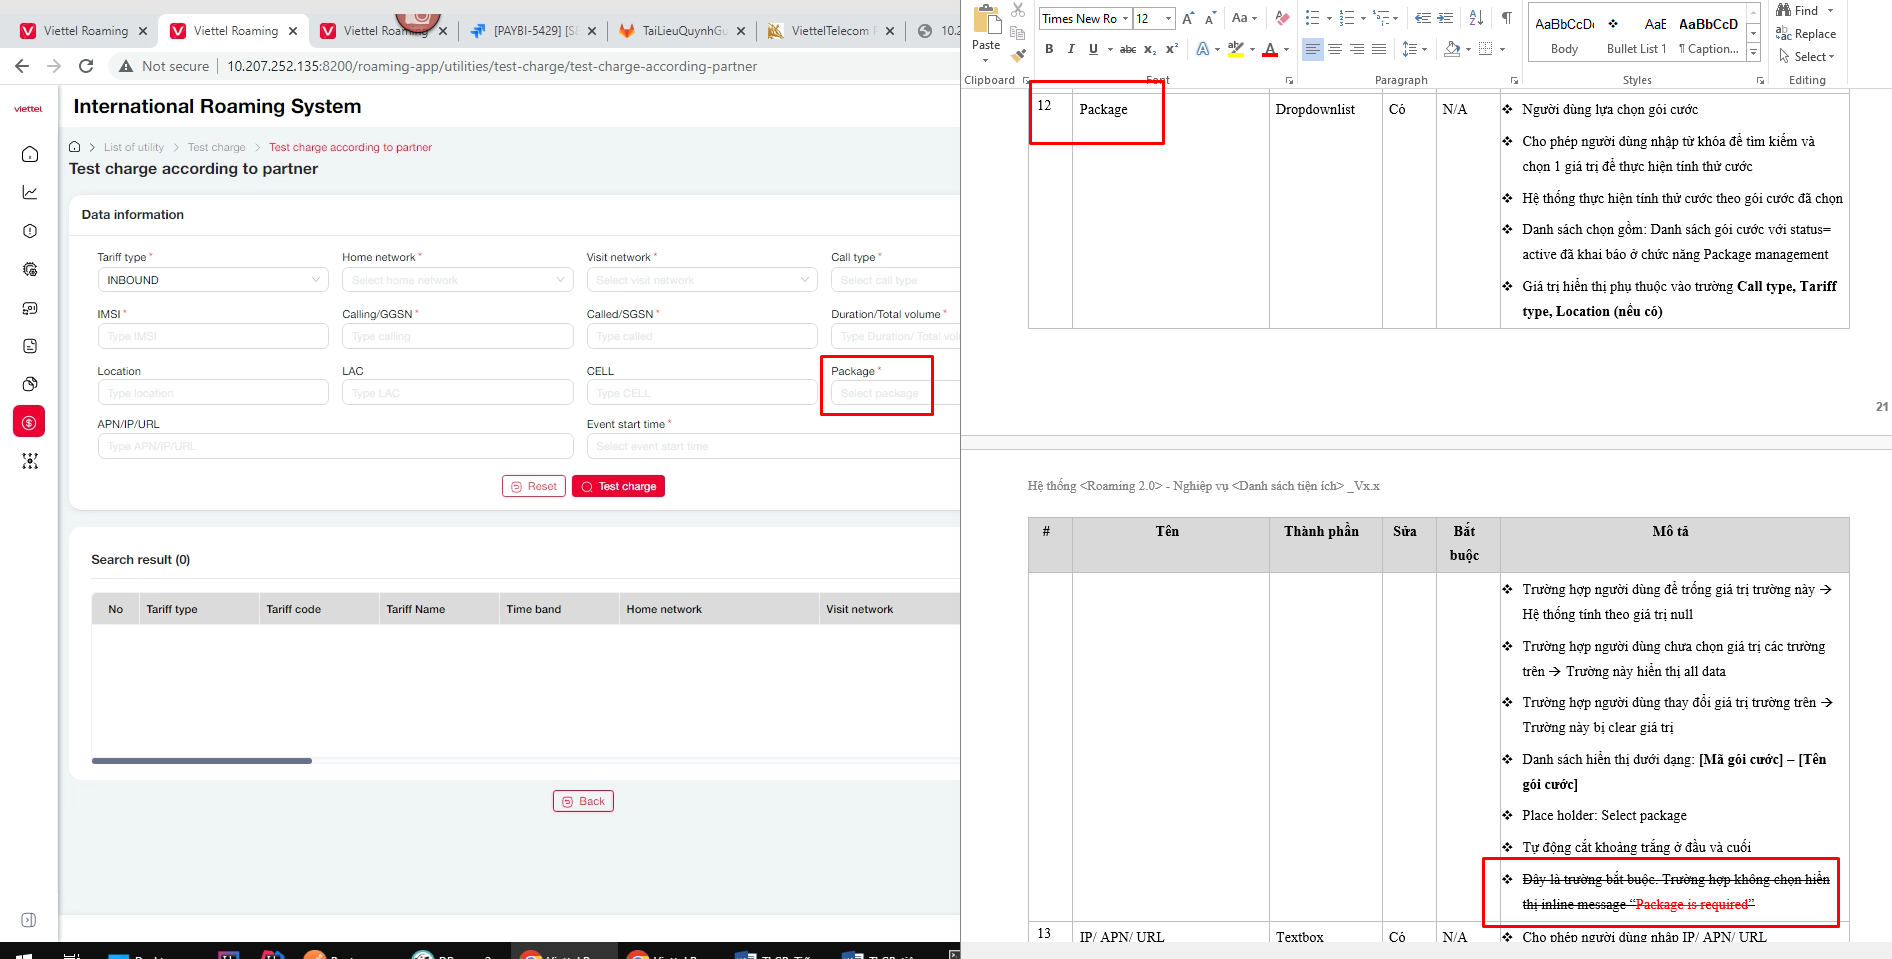Open the Times New Roman font dropdown
Viewport: 1892px width, 959px height.
point(1125,18)
